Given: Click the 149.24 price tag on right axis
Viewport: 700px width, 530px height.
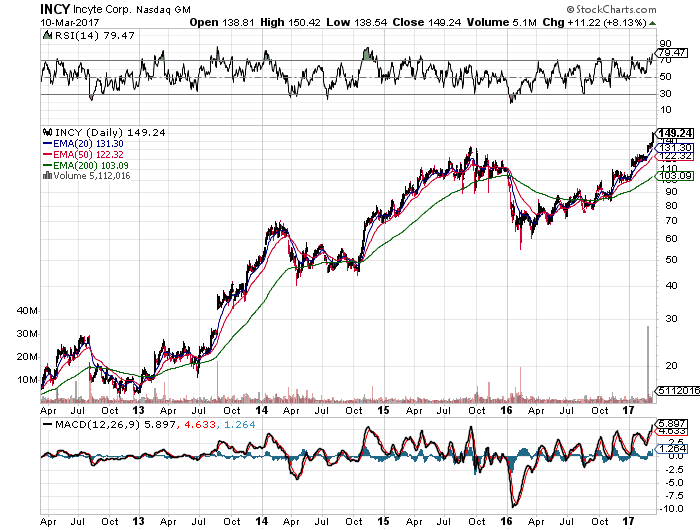Looking at the screenshot, I should click(675, 133).
